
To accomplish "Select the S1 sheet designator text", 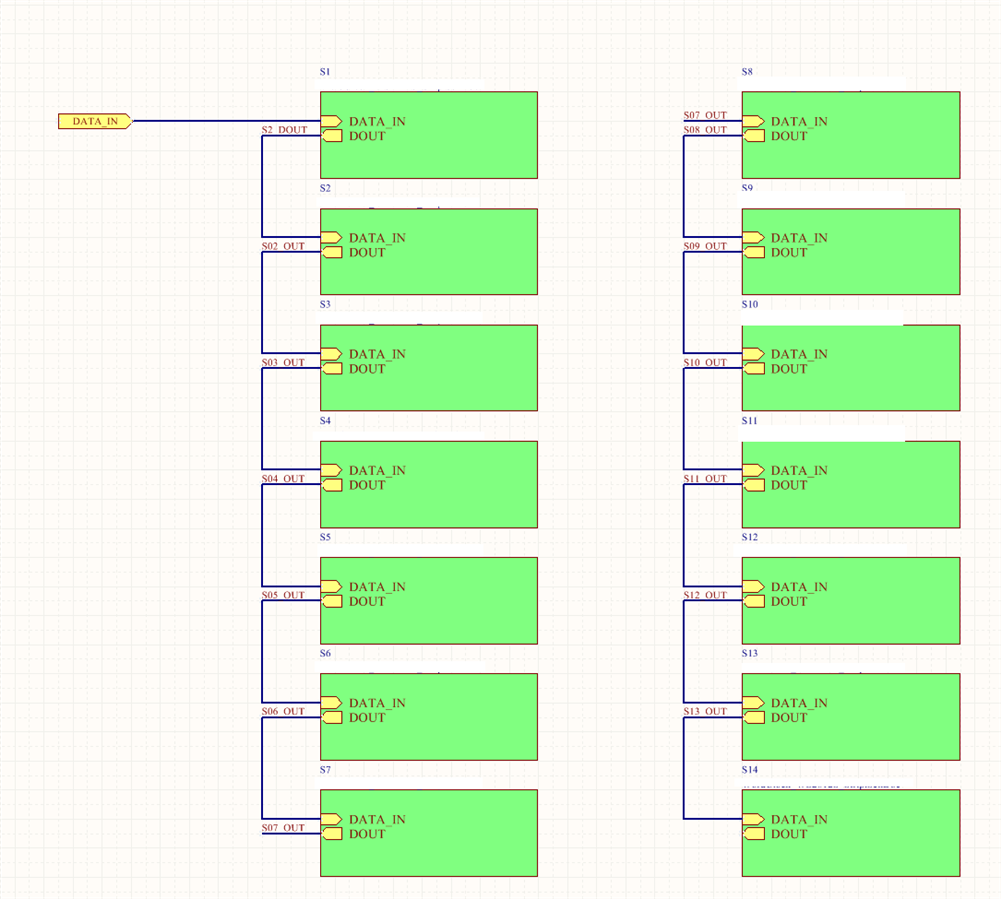I will (x=326, y=72).
